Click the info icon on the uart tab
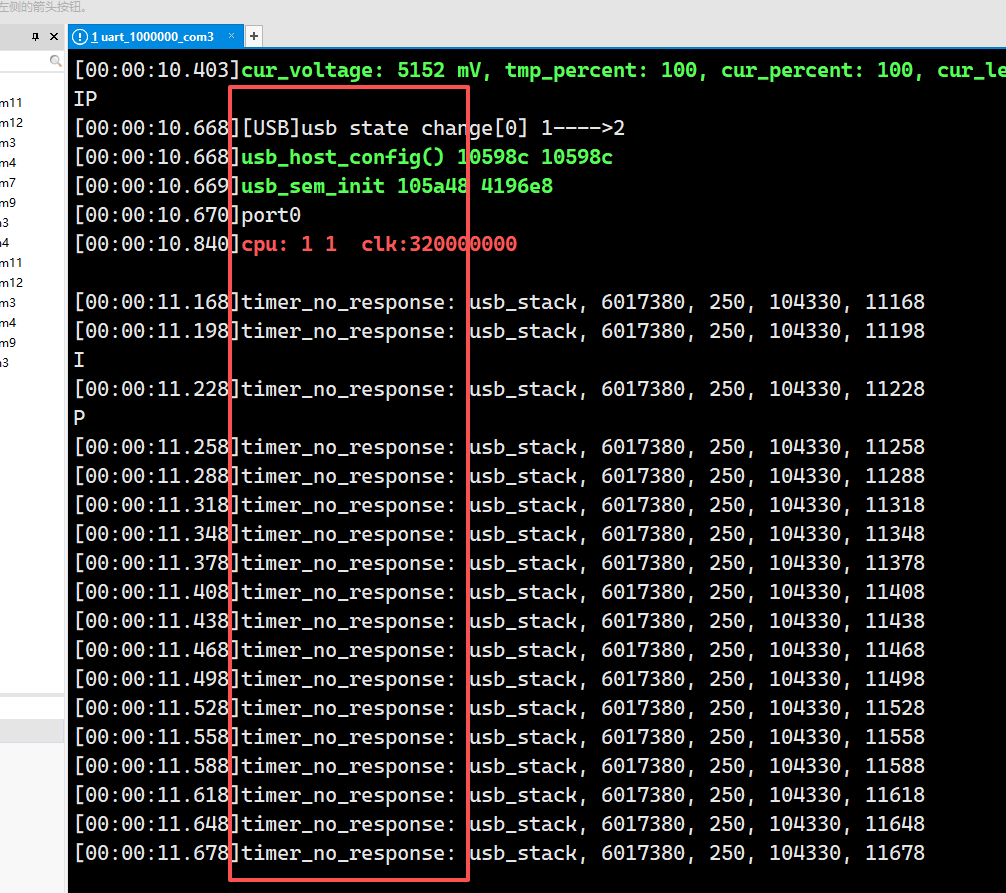This screenshot has width=1006, height=893. pyautogui.click(x=80, y=37)
